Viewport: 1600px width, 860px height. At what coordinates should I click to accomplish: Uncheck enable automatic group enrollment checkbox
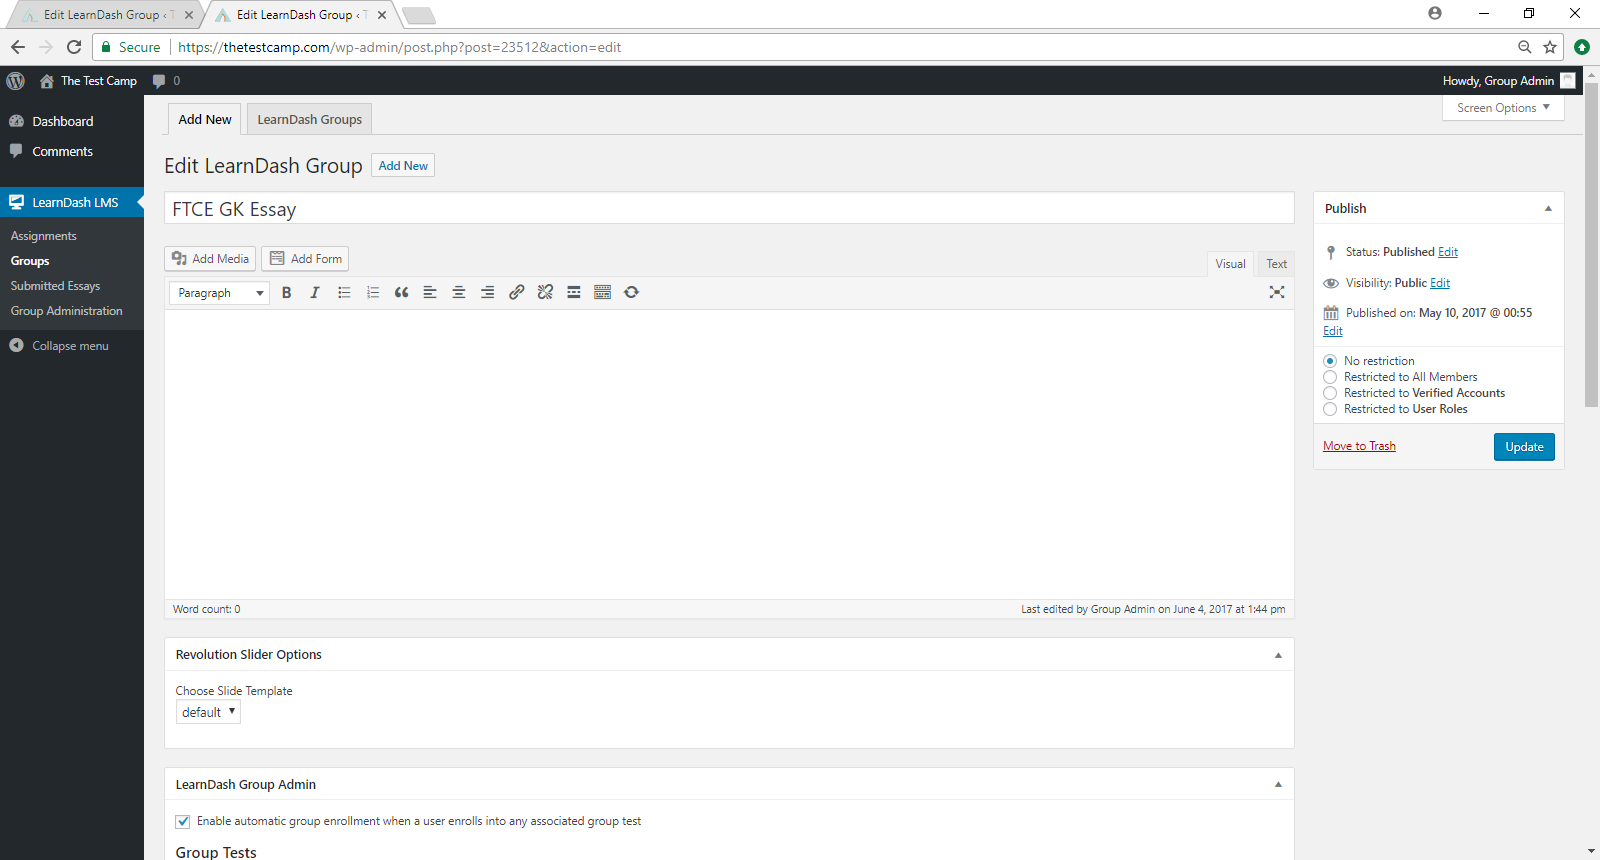pos(183,822)
